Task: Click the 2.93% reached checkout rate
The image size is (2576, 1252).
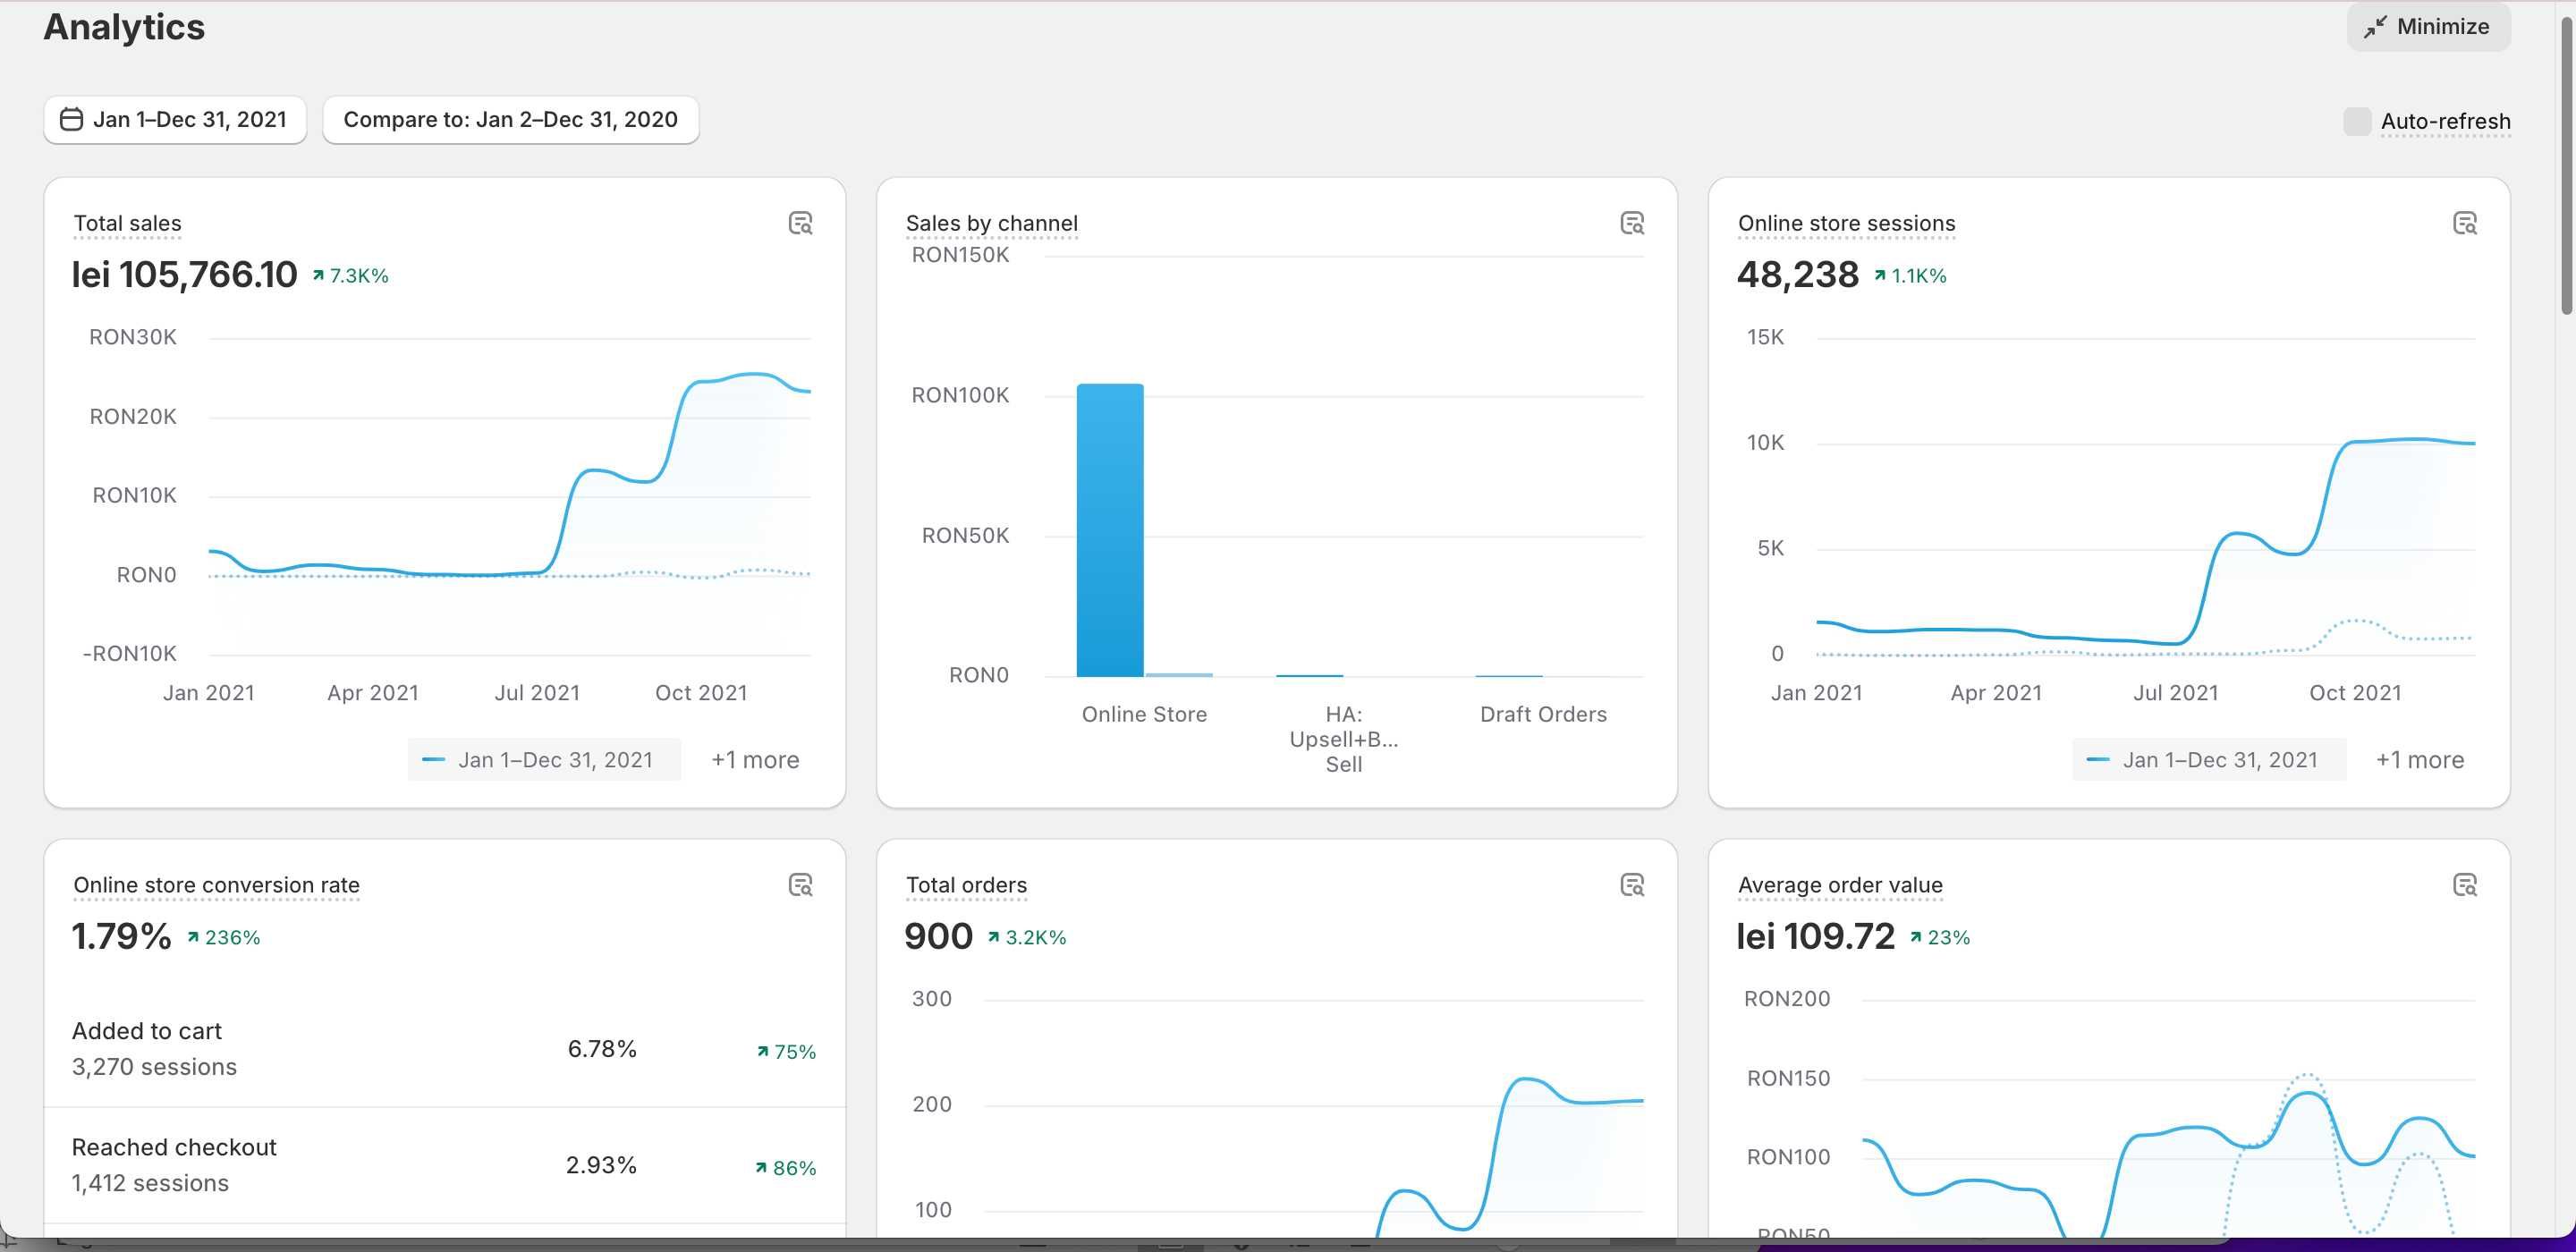Action: point(601,1165)
